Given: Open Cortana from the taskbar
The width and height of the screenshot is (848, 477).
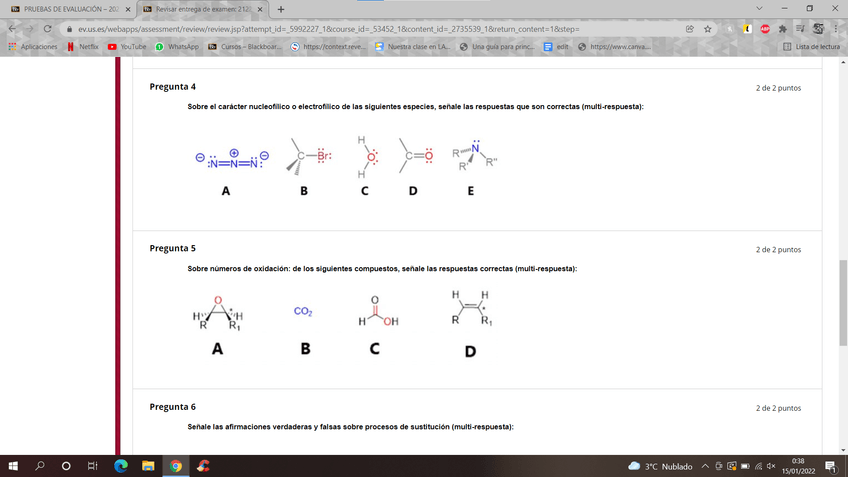Looking at the screenshot, I should pyautogui.click(x=66, y=466).
